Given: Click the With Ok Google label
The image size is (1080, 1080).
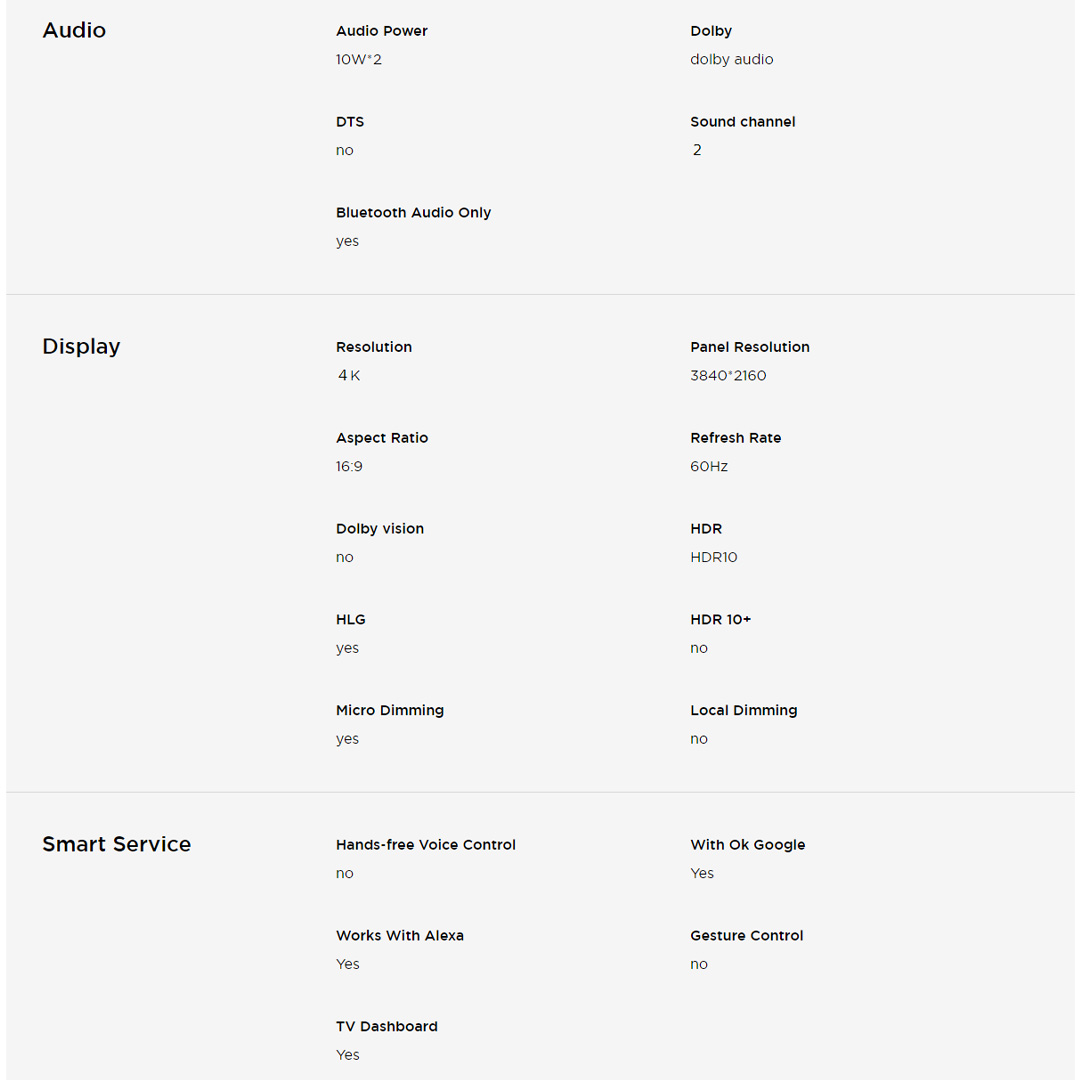Looking at the screenshot, I should [747, 845].
